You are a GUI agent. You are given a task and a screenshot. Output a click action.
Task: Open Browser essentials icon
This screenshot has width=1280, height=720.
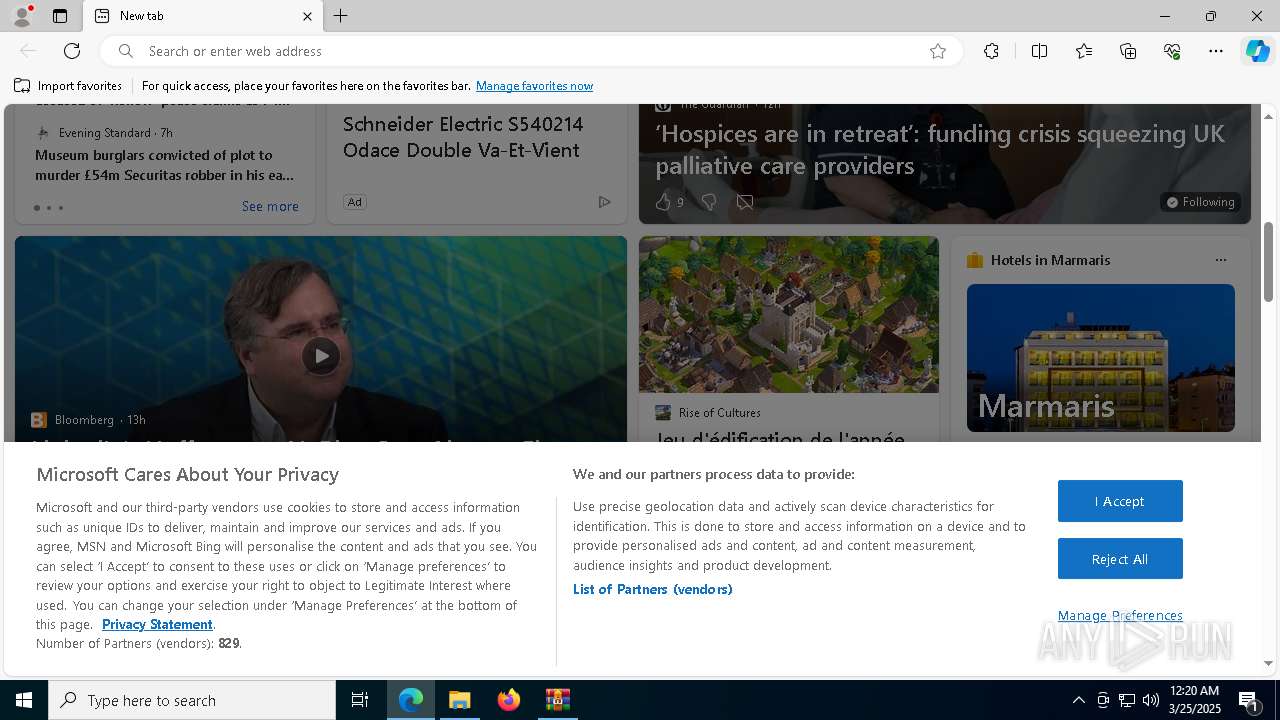(1172, 51)
